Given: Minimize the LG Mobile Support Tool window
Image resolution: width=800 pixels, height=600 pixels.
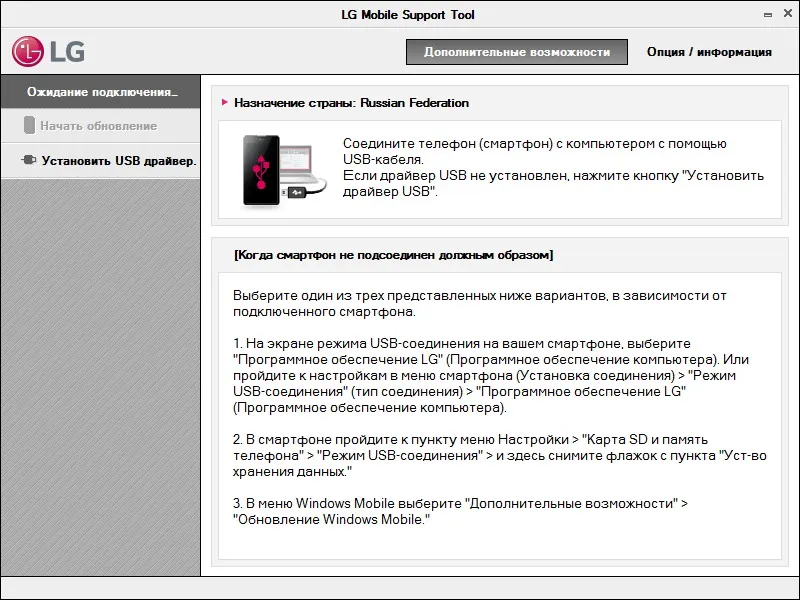Looking at the screenshot, I should (x=768, y=15).
